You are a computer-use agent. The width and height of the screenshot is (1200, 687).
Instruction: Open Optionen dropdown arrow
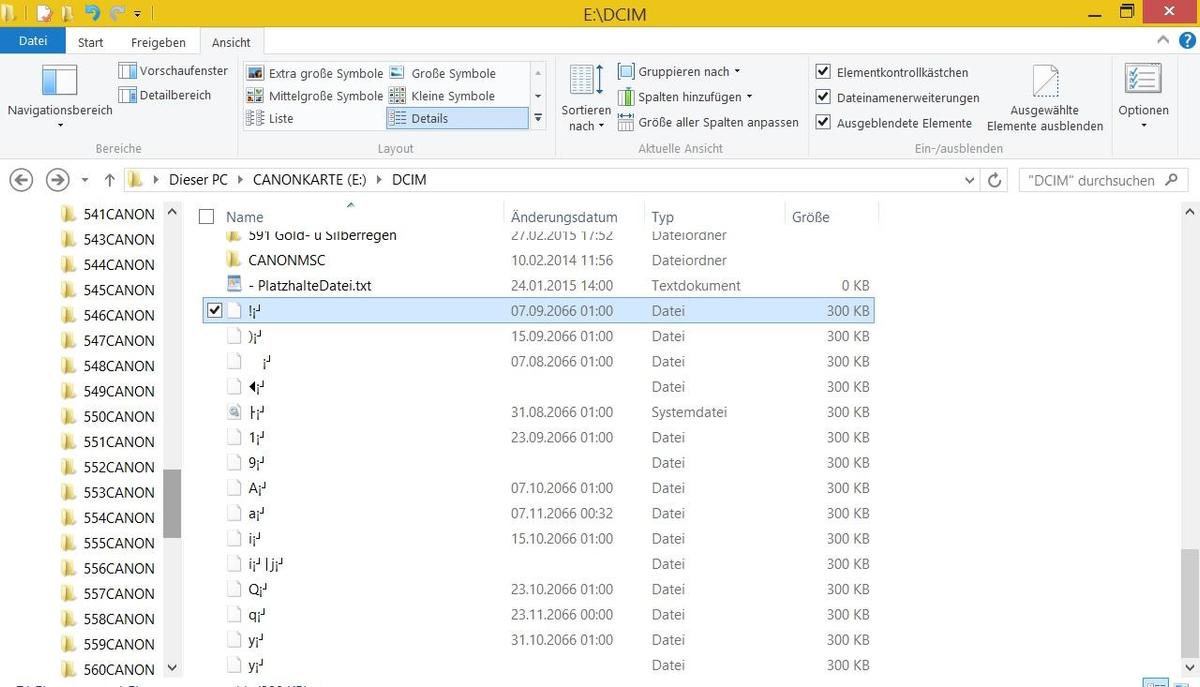[1143, 126]
